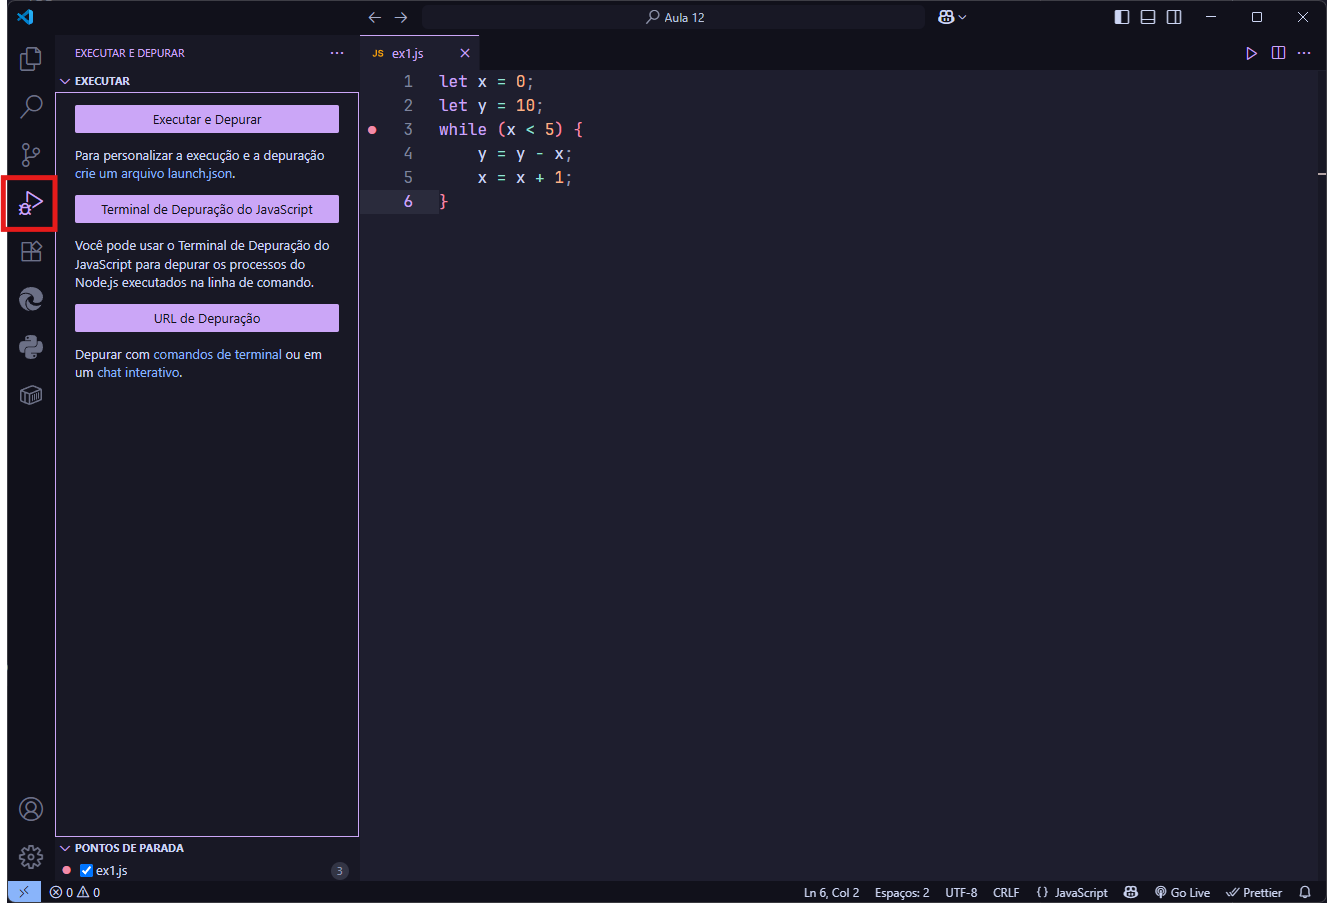Screen dimensions: 1327x903
Task: Open the Copilot chat dropdown arrow
Action: (963, 17)
